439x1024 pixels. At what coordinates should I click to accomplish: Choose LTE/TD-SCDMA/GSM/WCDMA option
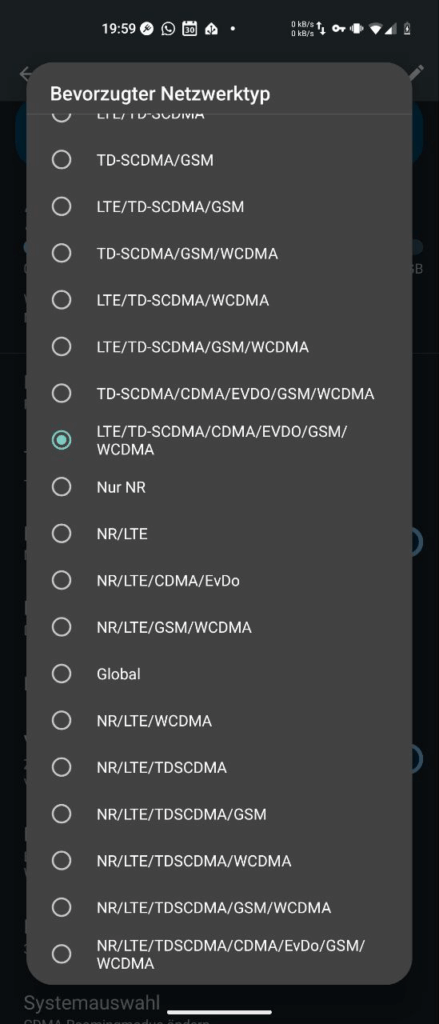point(219,347)
